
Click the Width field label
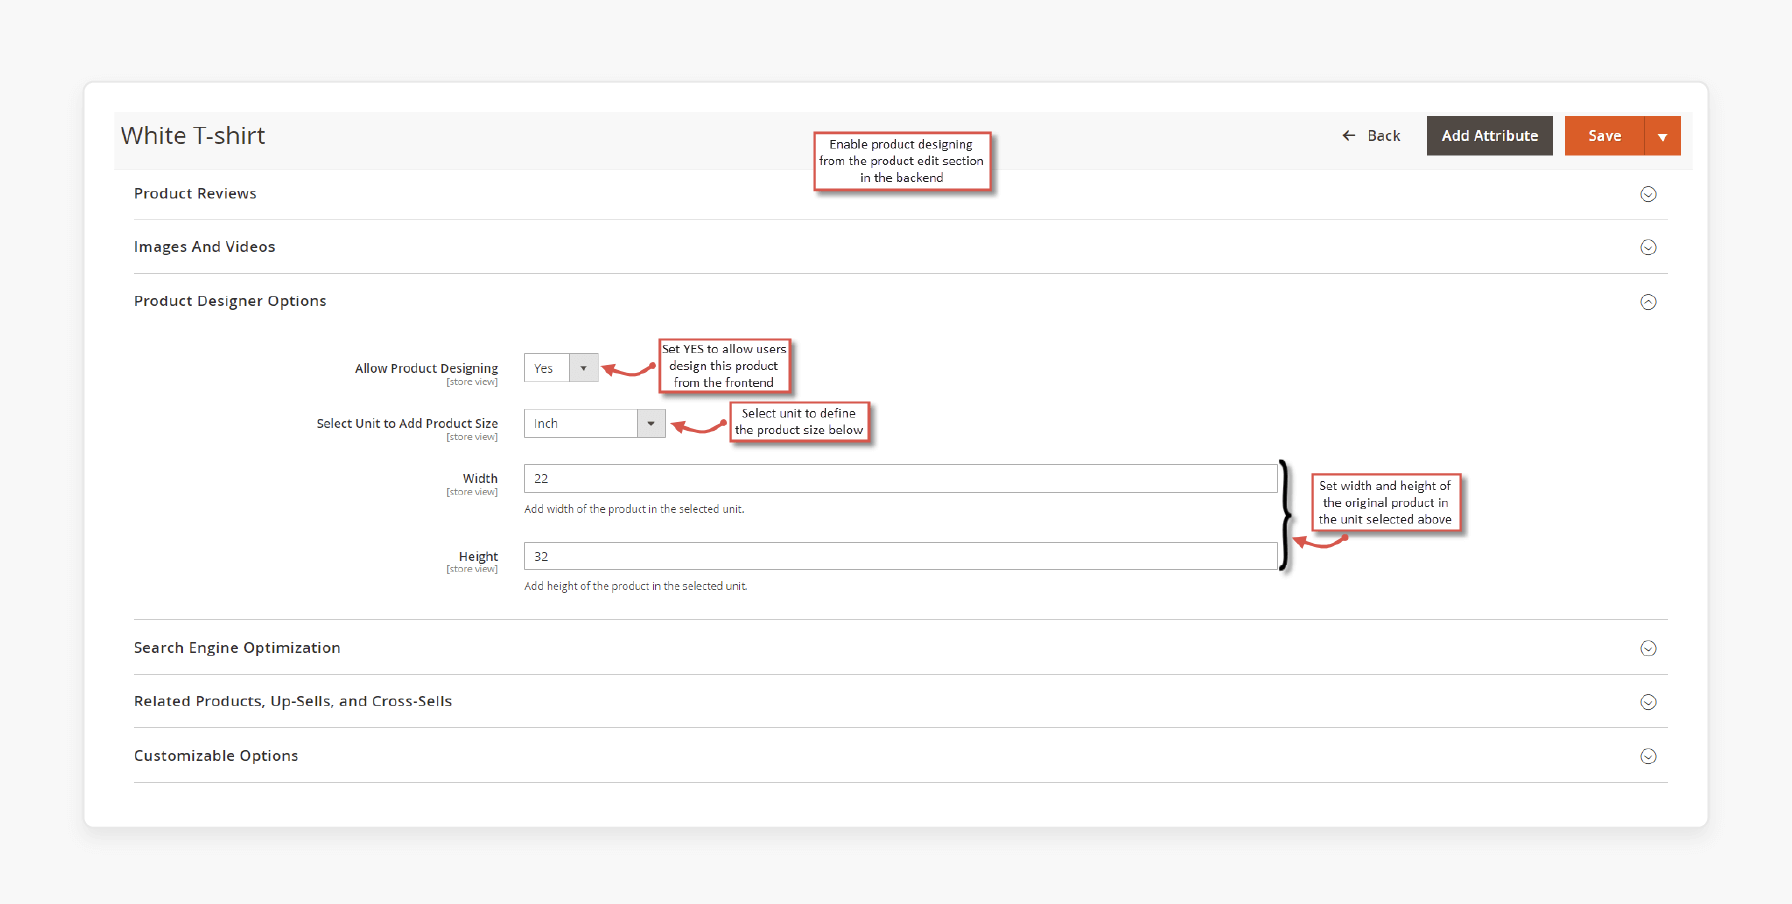pyautogui.click(x=480, y=478)
